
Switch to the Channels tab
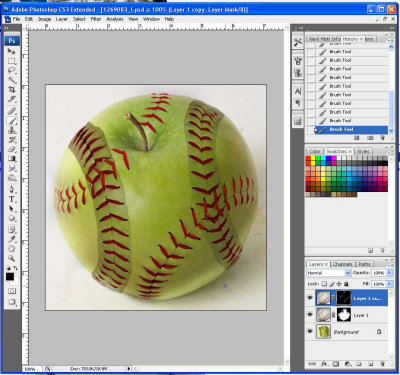pos(343,264)
